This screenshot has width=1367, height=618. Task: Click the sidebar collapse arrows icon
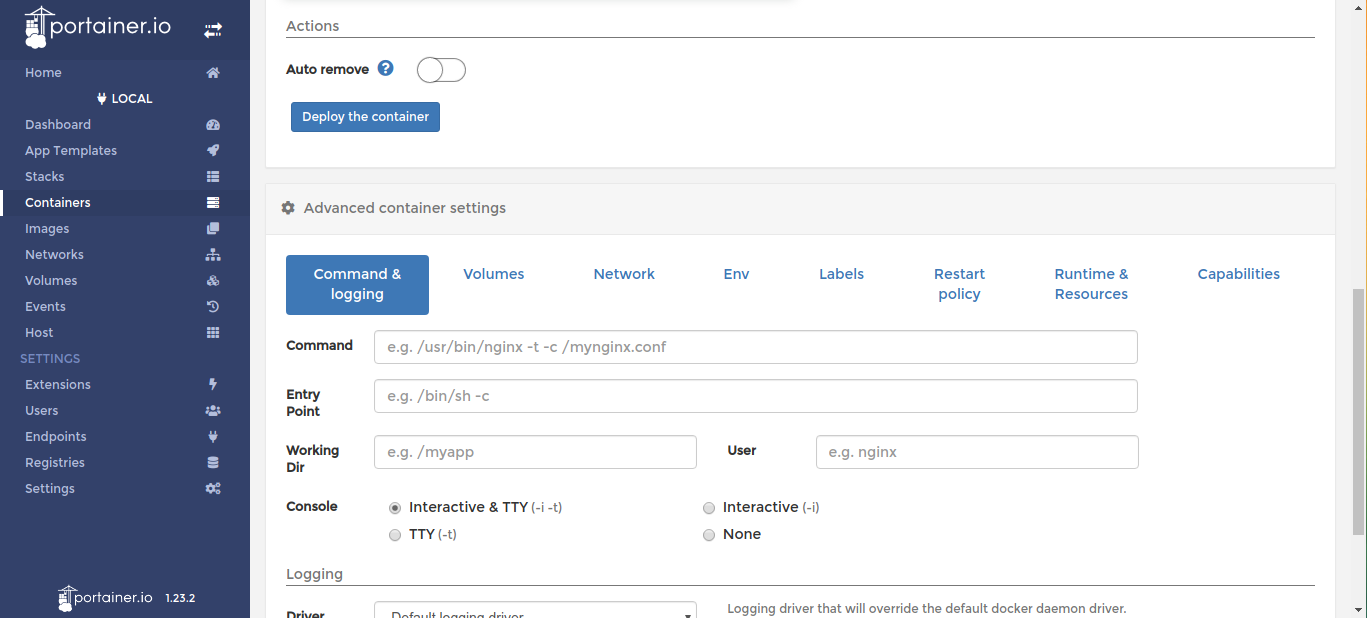(213, 31)
